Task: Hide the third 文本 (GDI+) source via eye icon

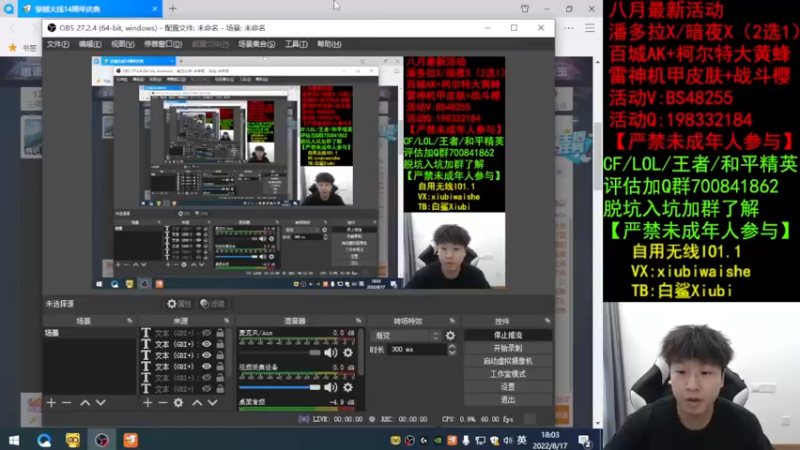Action: [x=206, y=356]
